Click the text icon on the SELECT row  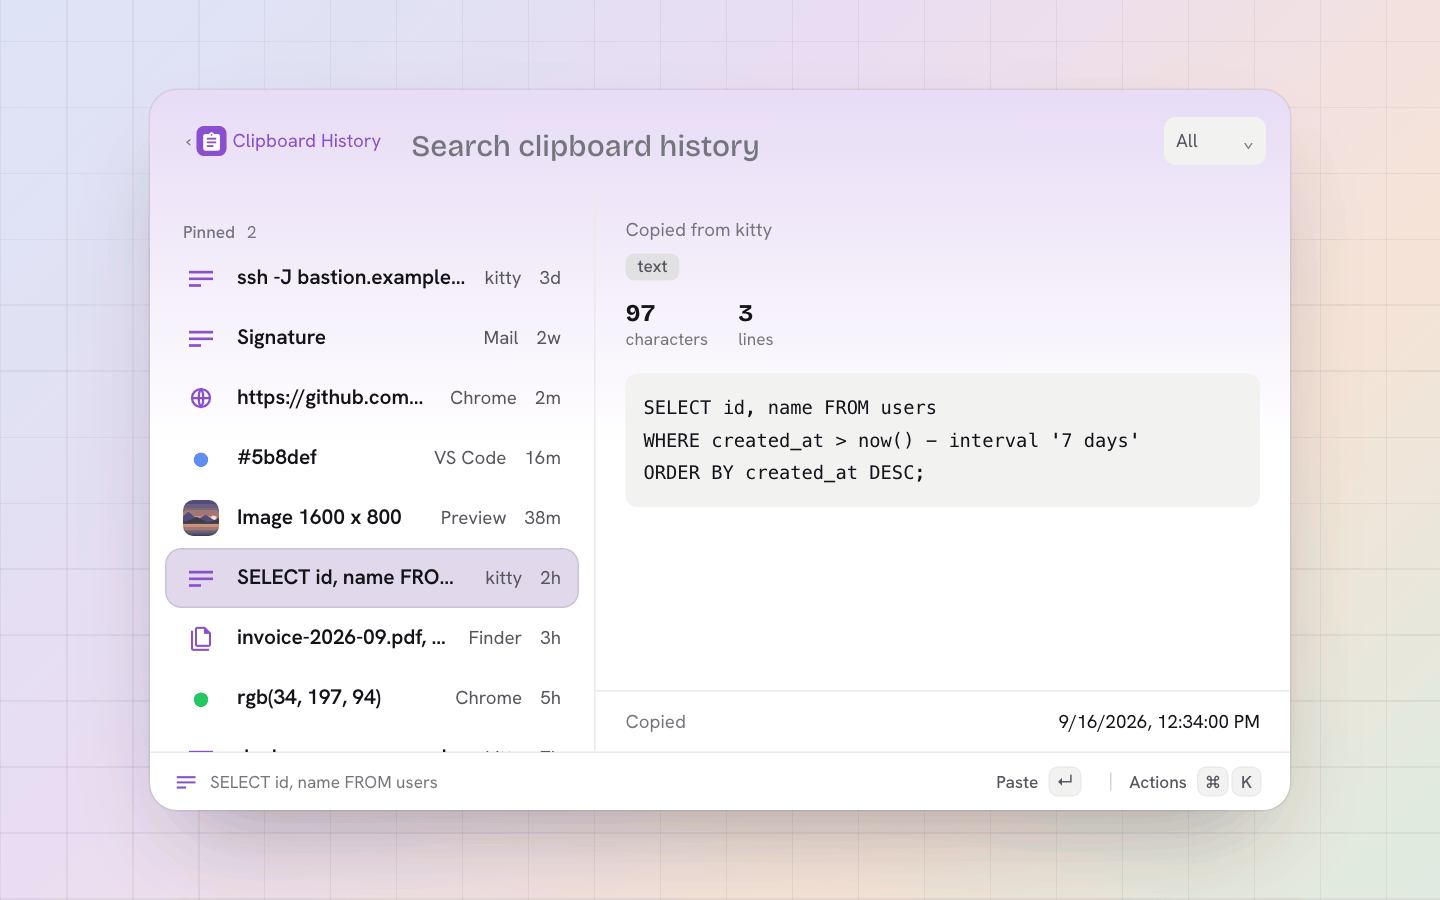tap(201, 578)
